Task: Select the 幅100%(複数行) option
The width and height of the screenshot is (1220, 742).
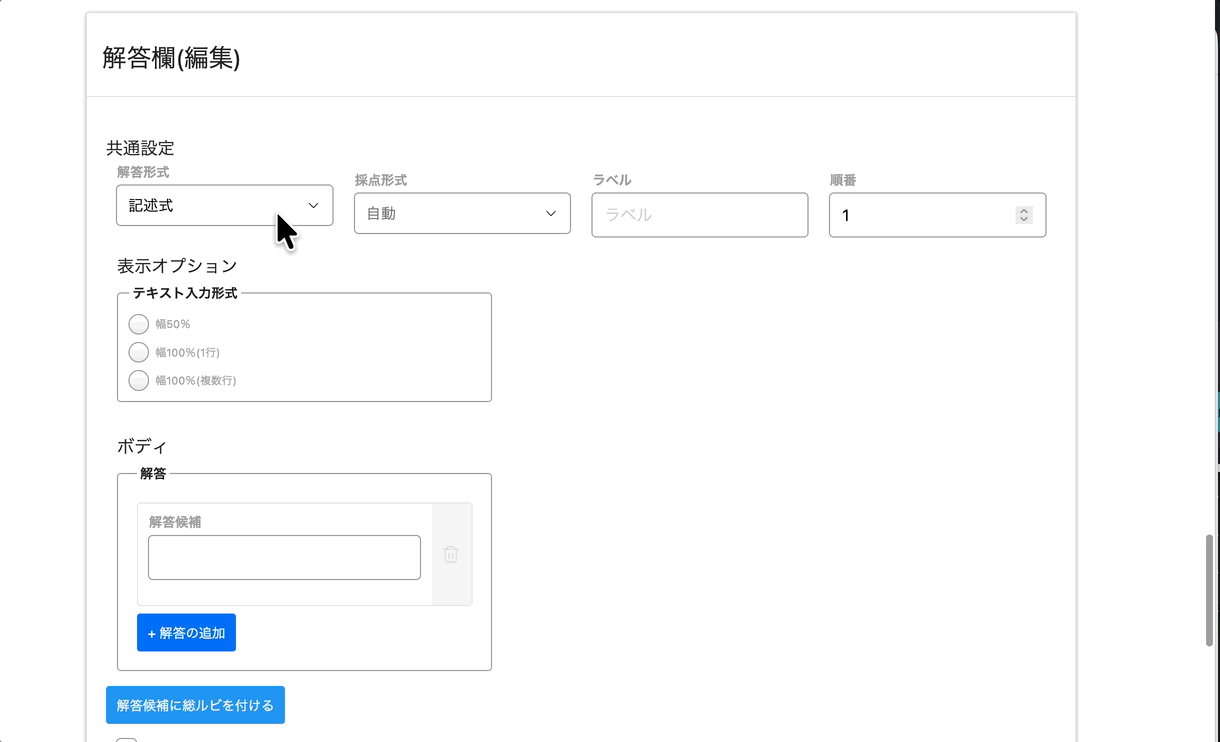Action: pos(138,380)
